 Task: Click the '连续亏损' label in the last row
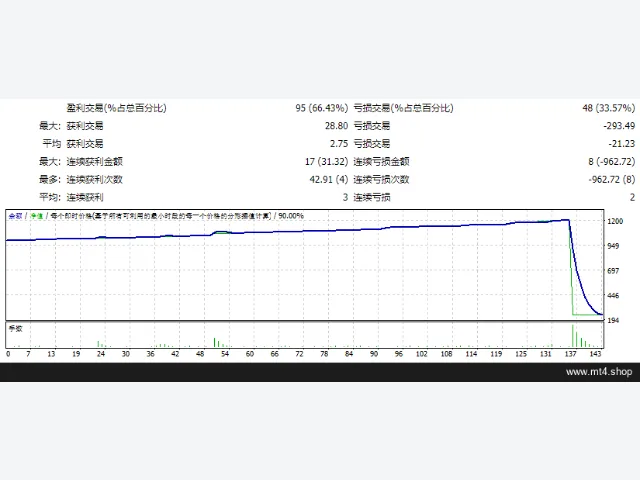372,198
